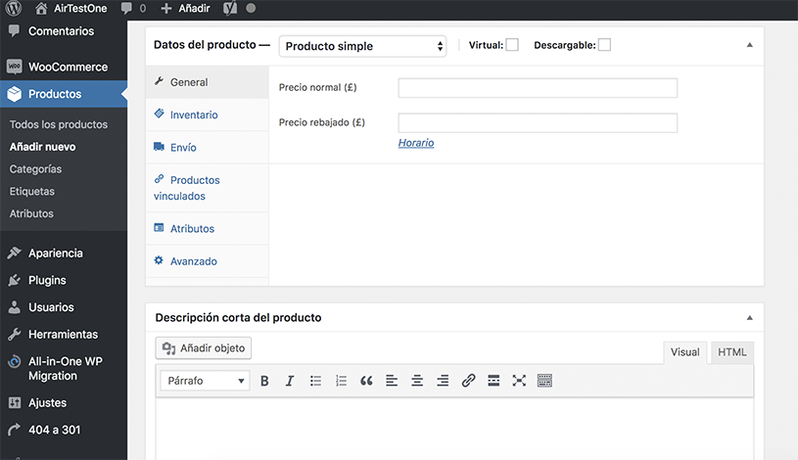Click the grey status dot in admin bar
The height and width of the screenshot is (460, 798).
pos(250,8)
